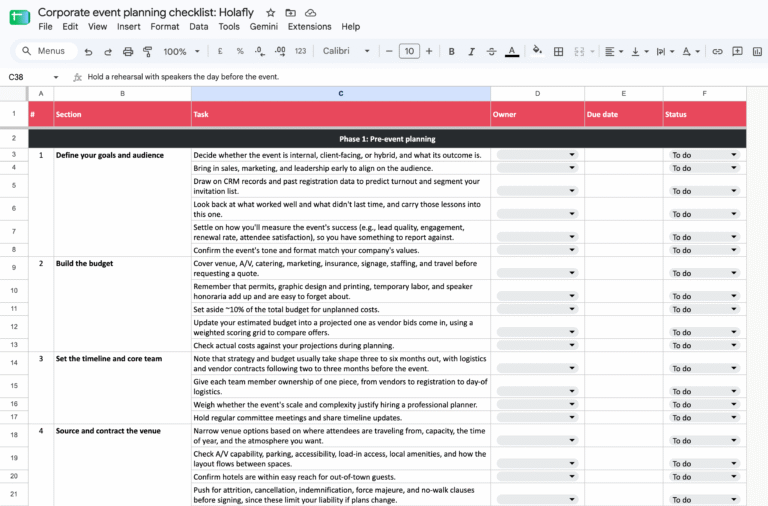Open text rotation dropdown
This screenshot has height=506, width=768.
tap(691, 51)
